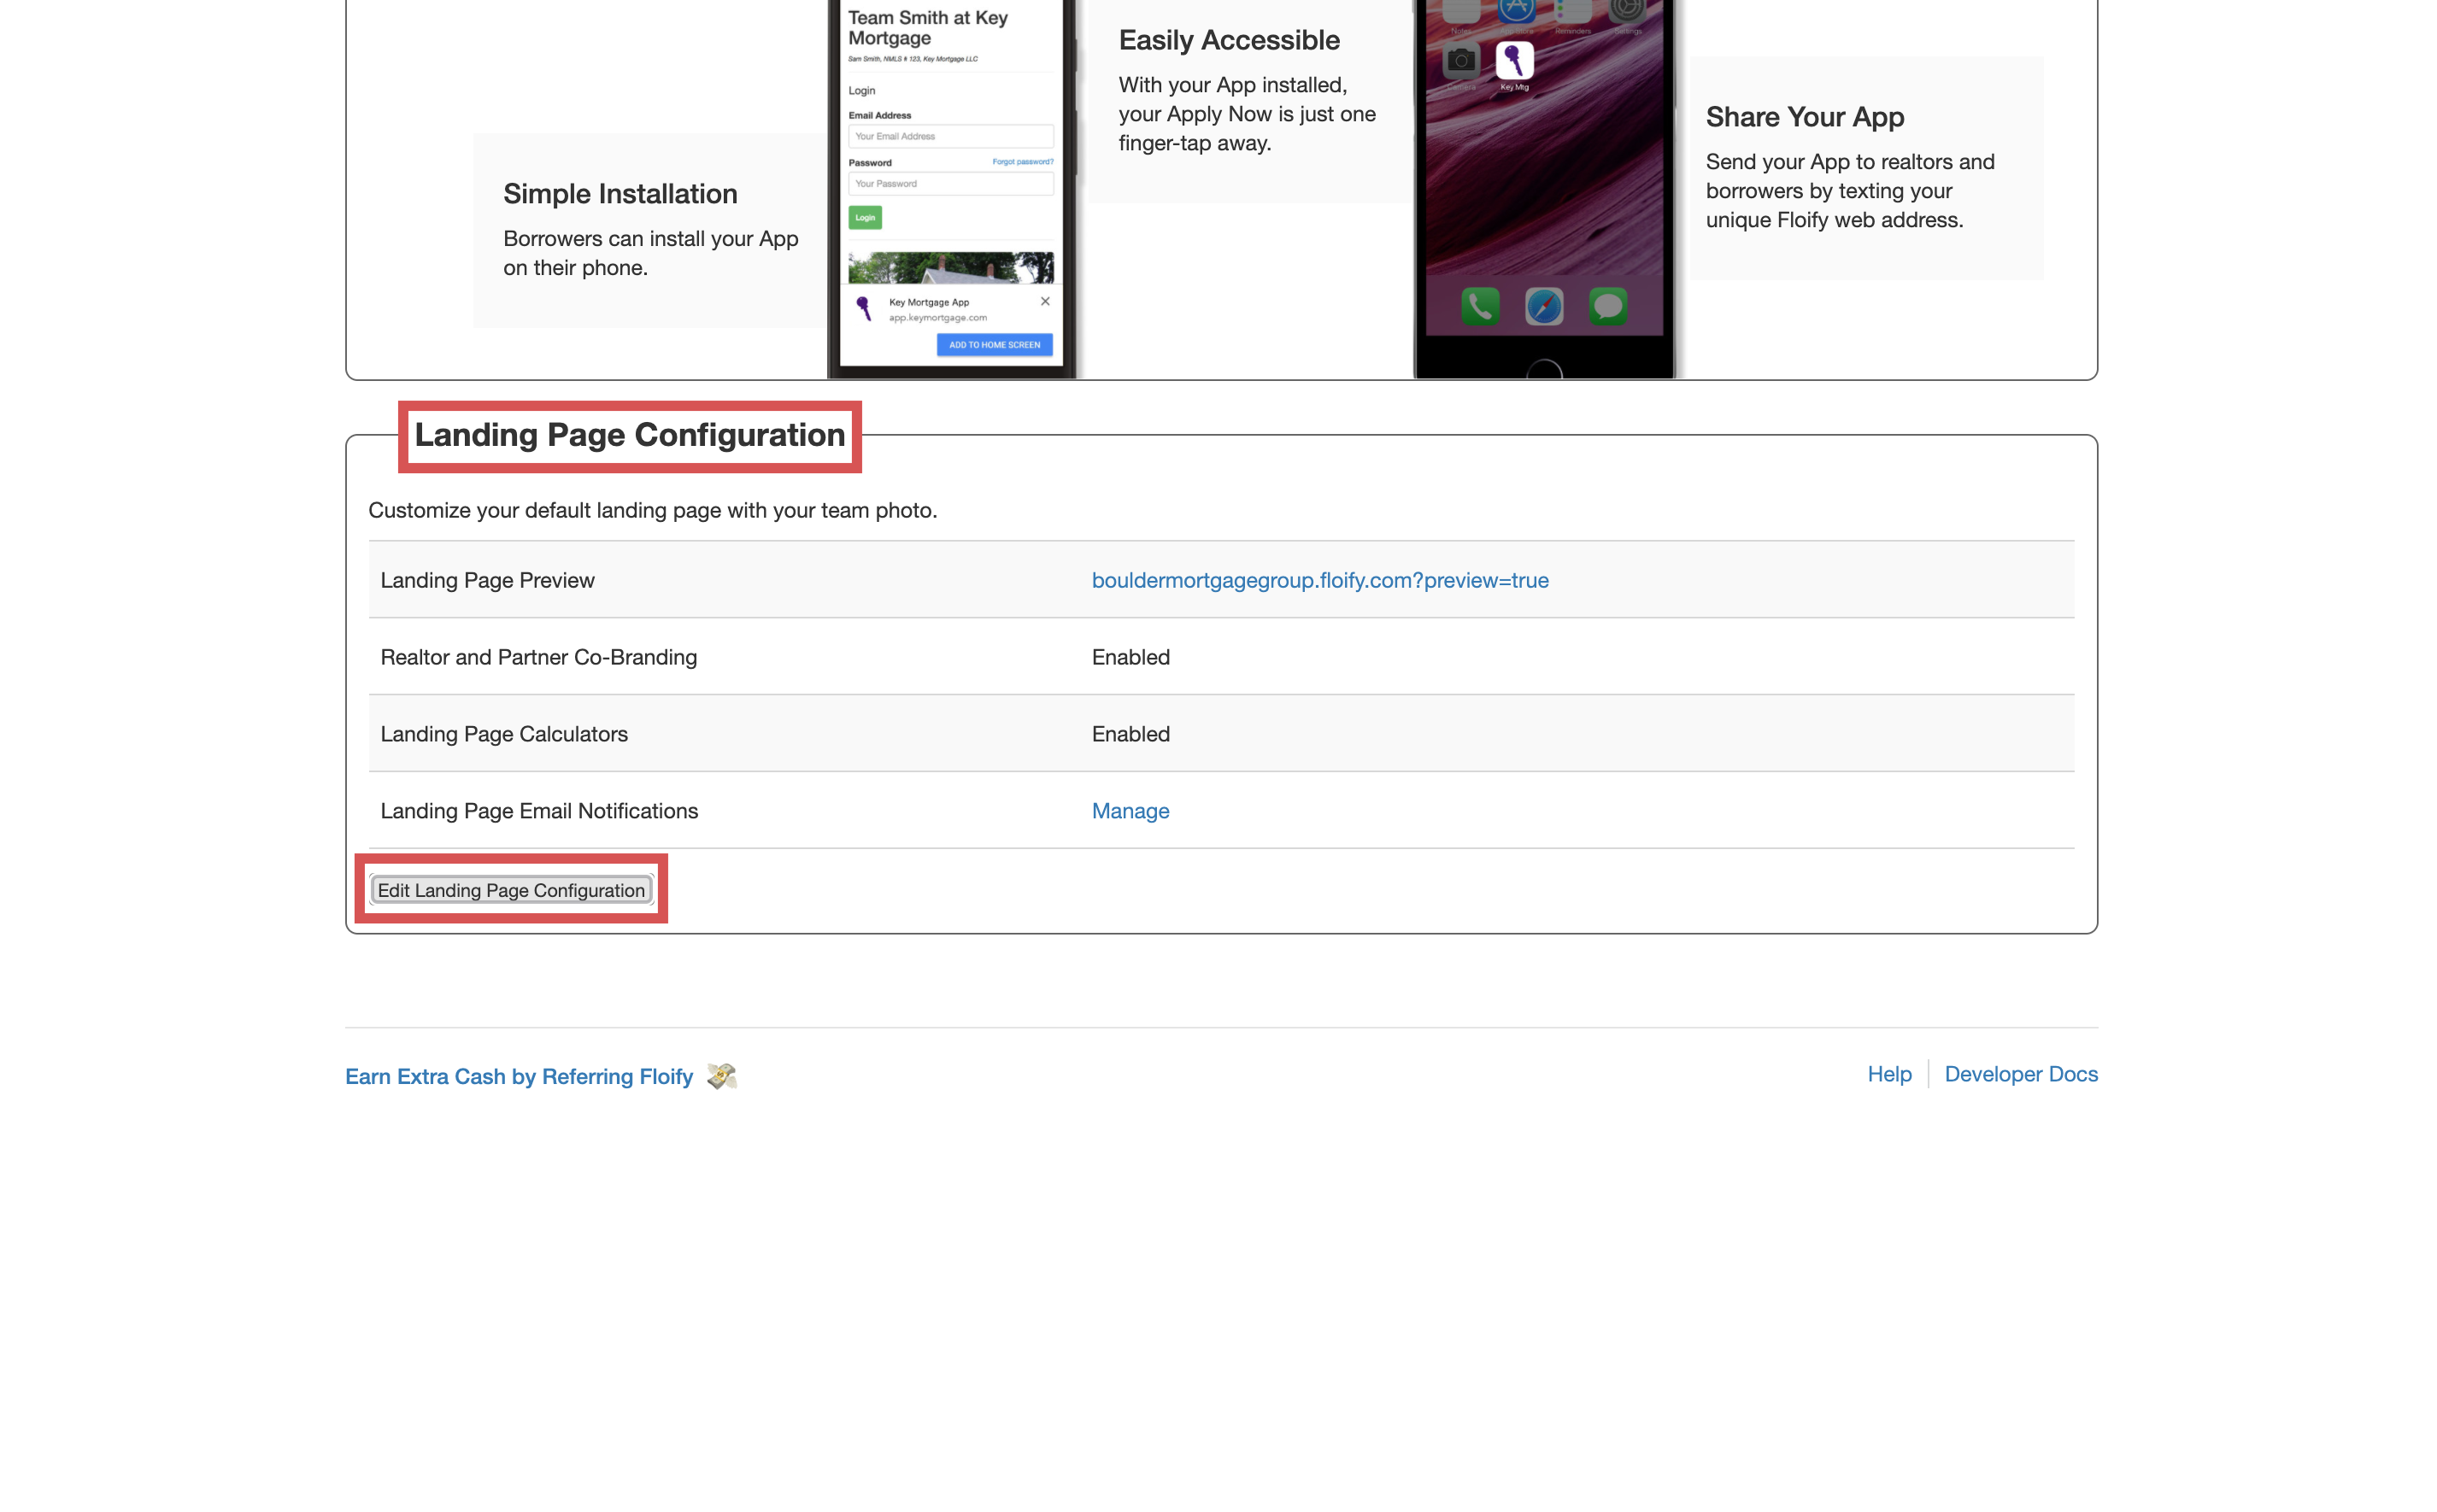Click Edit Landing Page Configuration

point(511,889)
